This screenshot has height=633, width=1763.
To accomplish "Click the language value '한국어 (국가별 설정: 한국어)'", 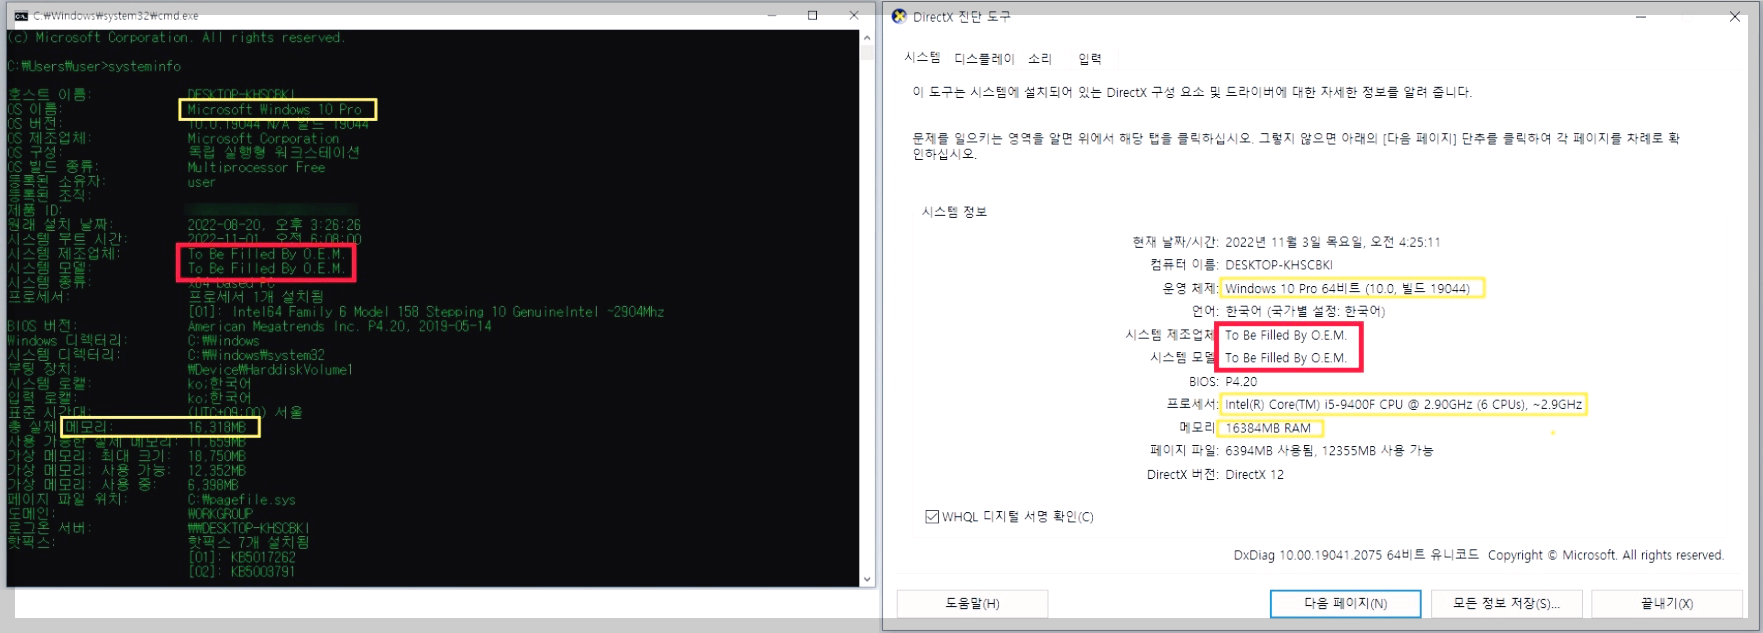I will coord(1305,311).
